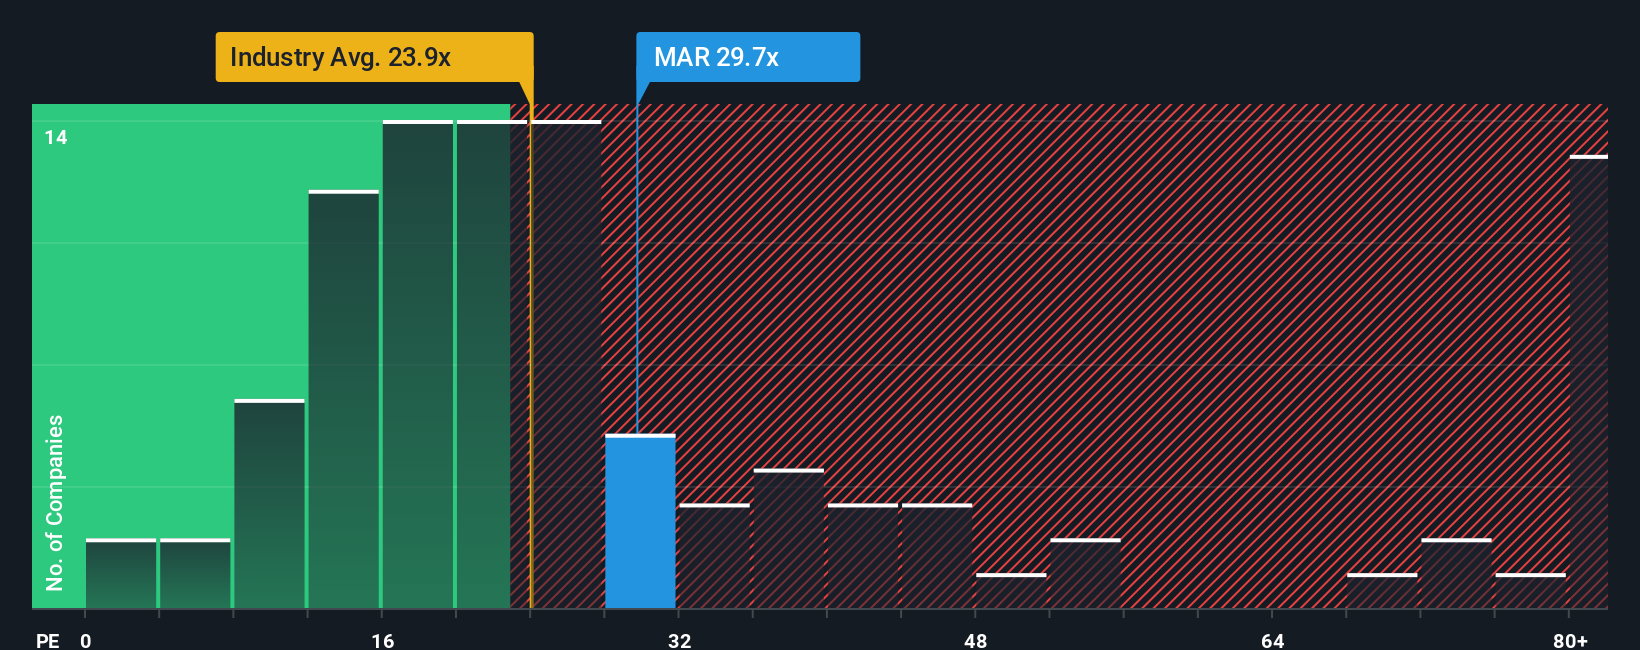Click the Industry Avg. 23.9x label
Image resolution: width=1640 pixels, height=650 pixels.
coord(374,57)
